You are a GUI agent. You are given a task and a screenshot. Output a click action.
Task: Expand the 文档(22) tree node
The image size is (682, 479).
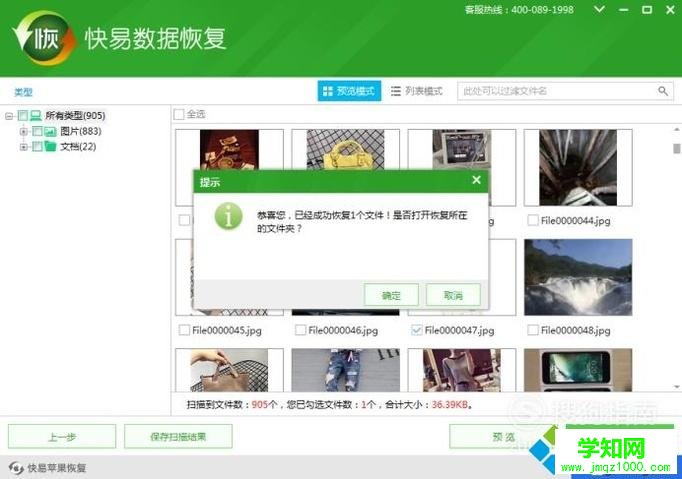24,147
